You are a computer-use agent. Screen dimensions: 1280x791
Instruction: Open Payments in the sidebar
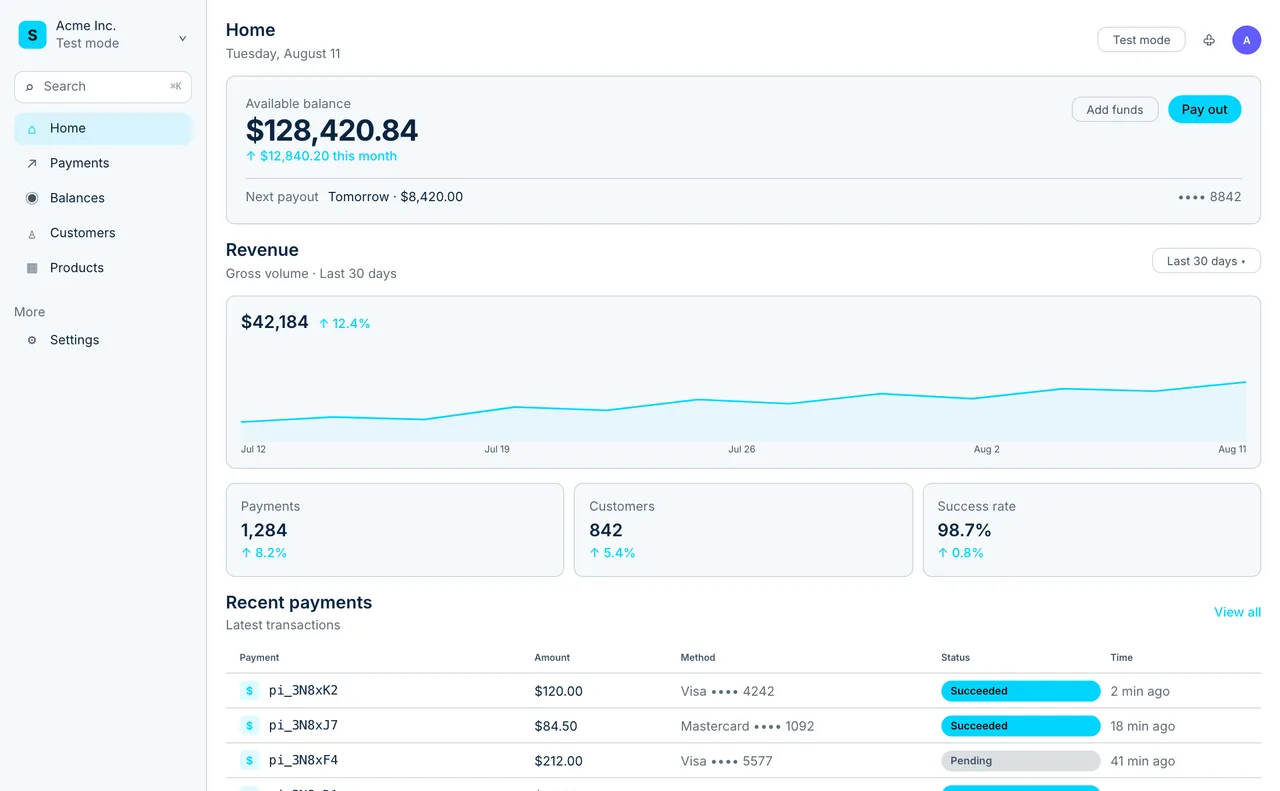[x=103, y=163]
